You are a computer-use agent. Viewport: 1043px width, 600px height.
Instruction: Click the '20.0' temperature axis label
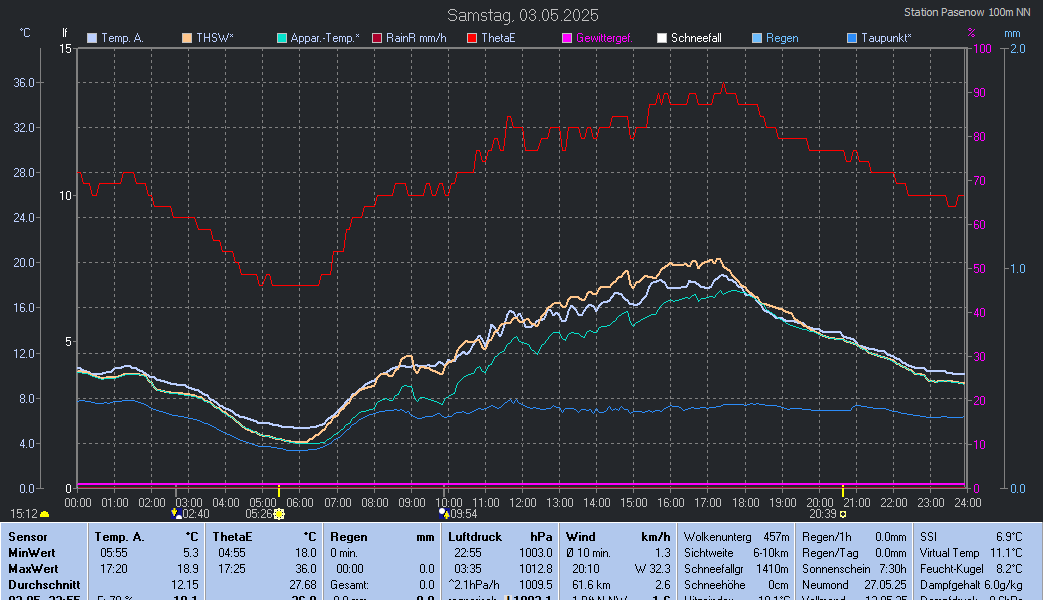click(x=24, y=263)
